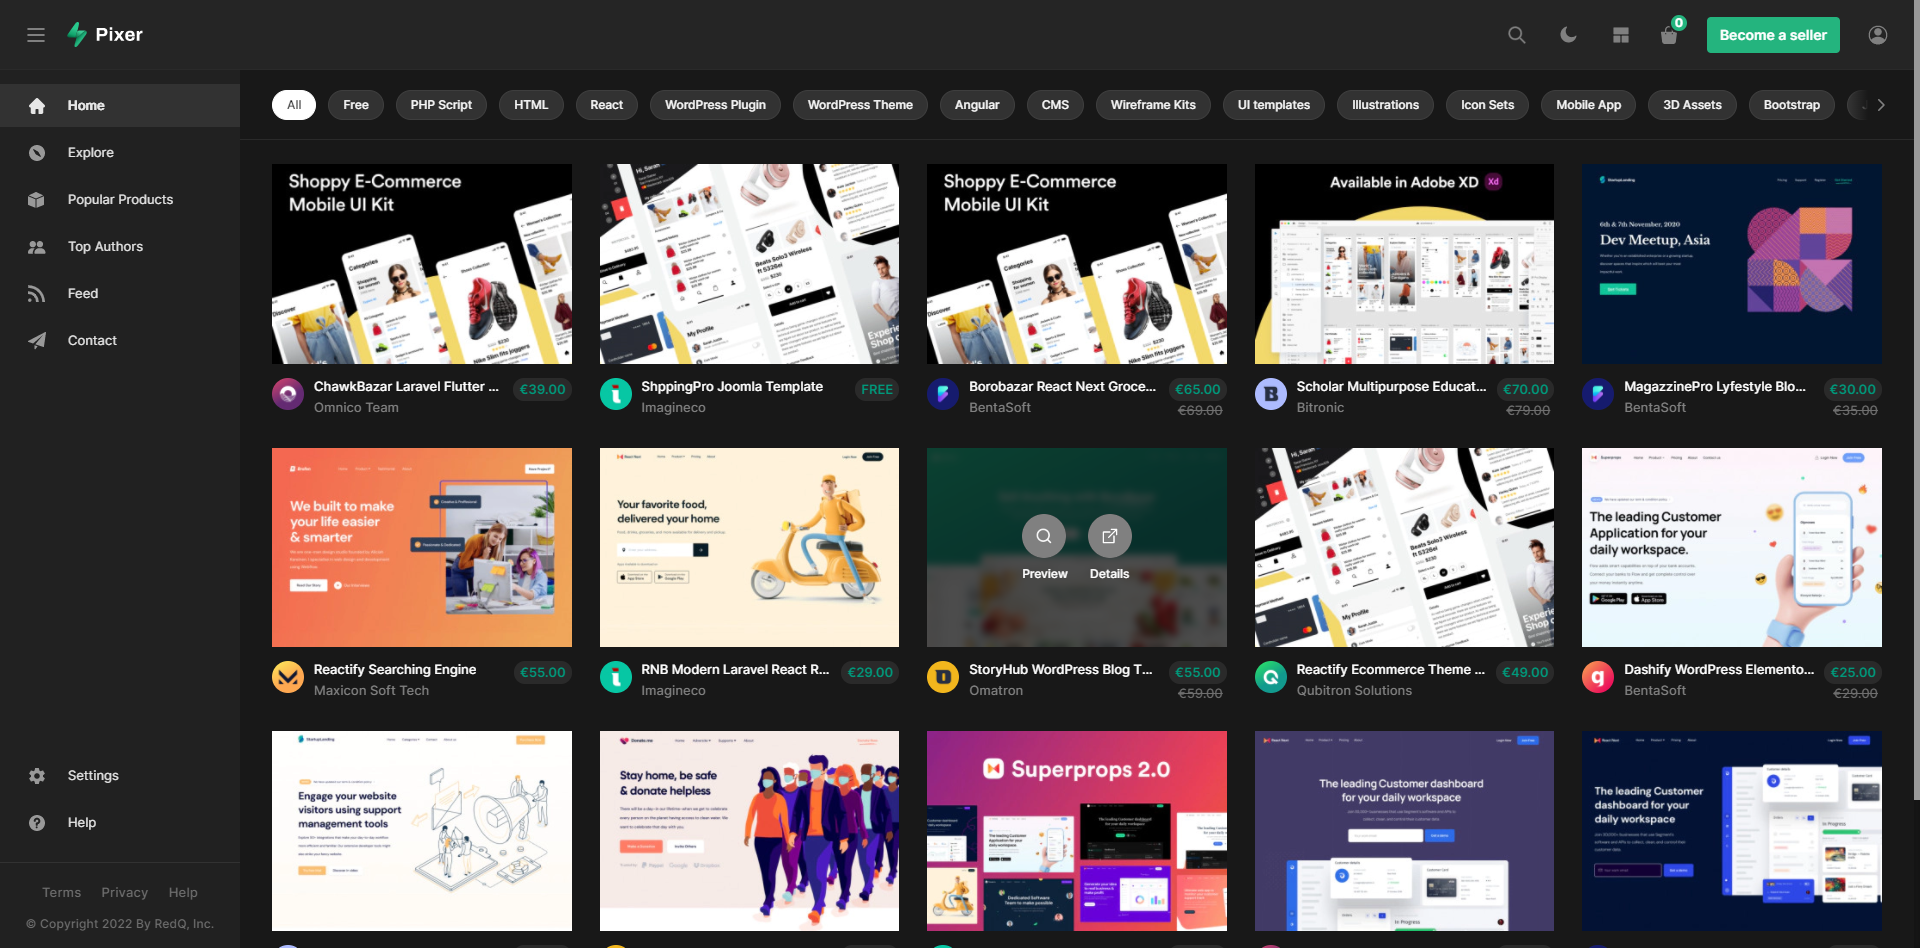
Task: Open the Dev Meetup Asia thumbnail
Action: pos(1732,264)
